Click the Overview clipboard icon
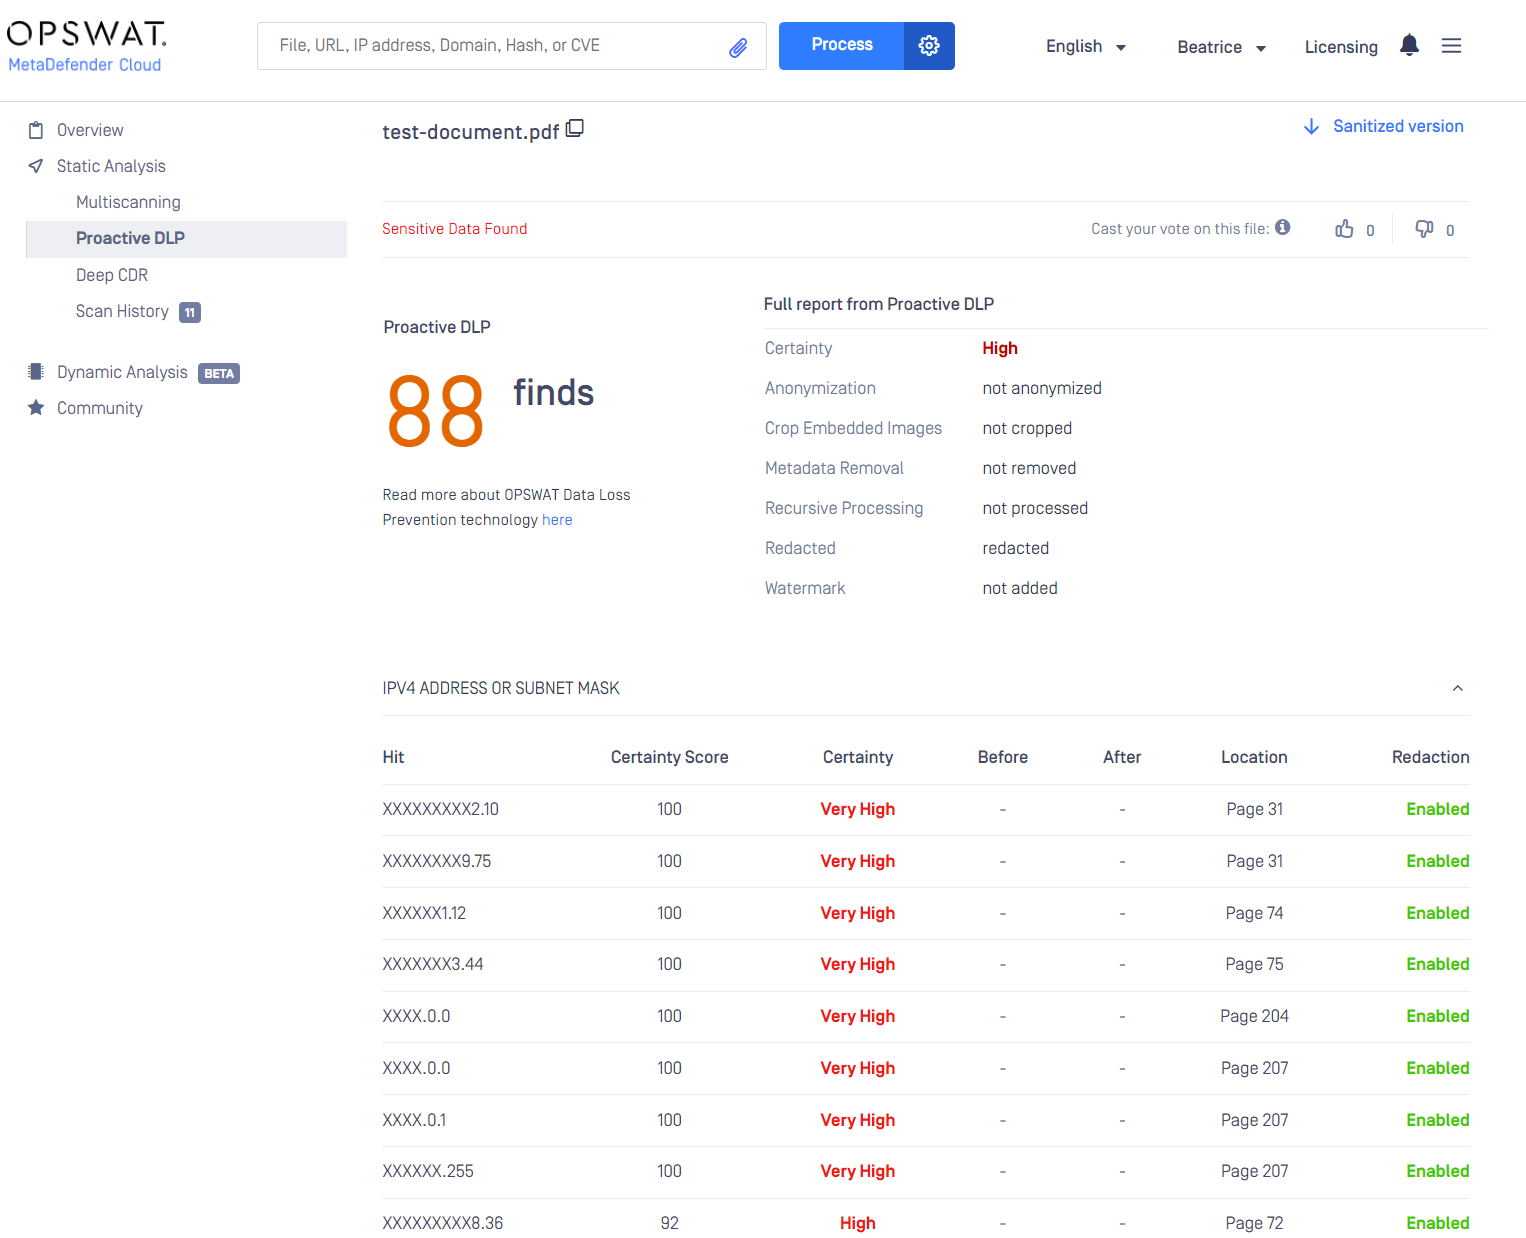 tap(36, 130)
